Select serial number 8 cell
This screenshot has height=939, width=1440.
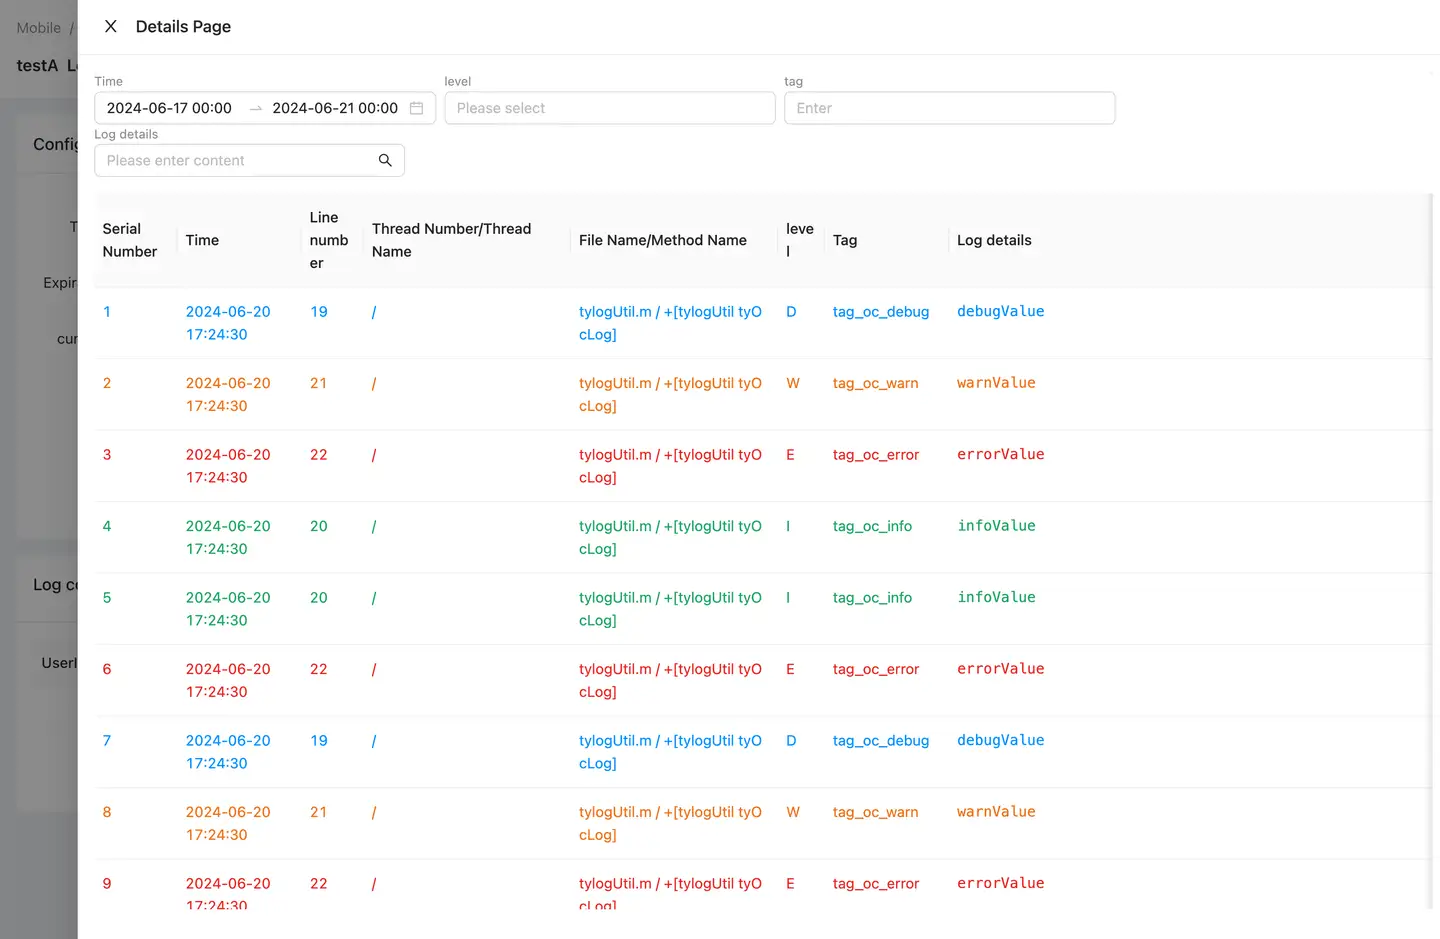click(x=107, y=812)
